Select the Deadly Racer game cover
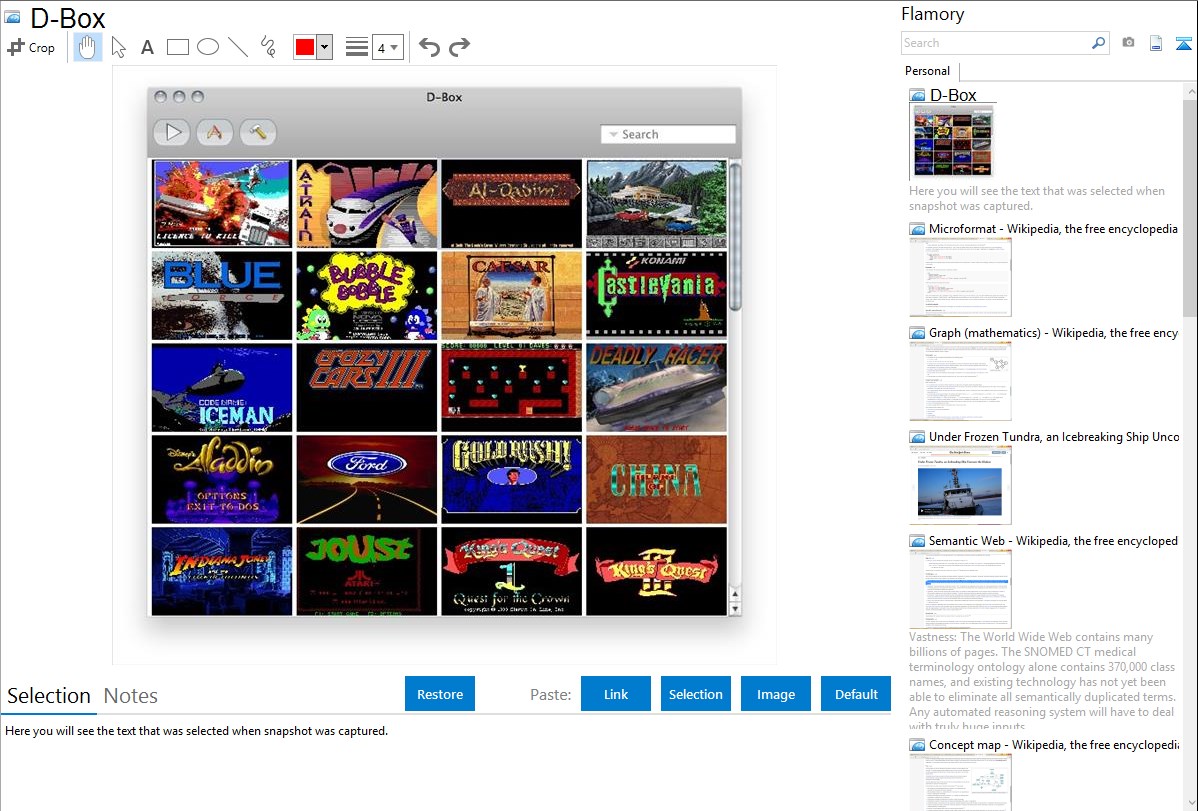The image size is (1198, 811). pos(656,388)
